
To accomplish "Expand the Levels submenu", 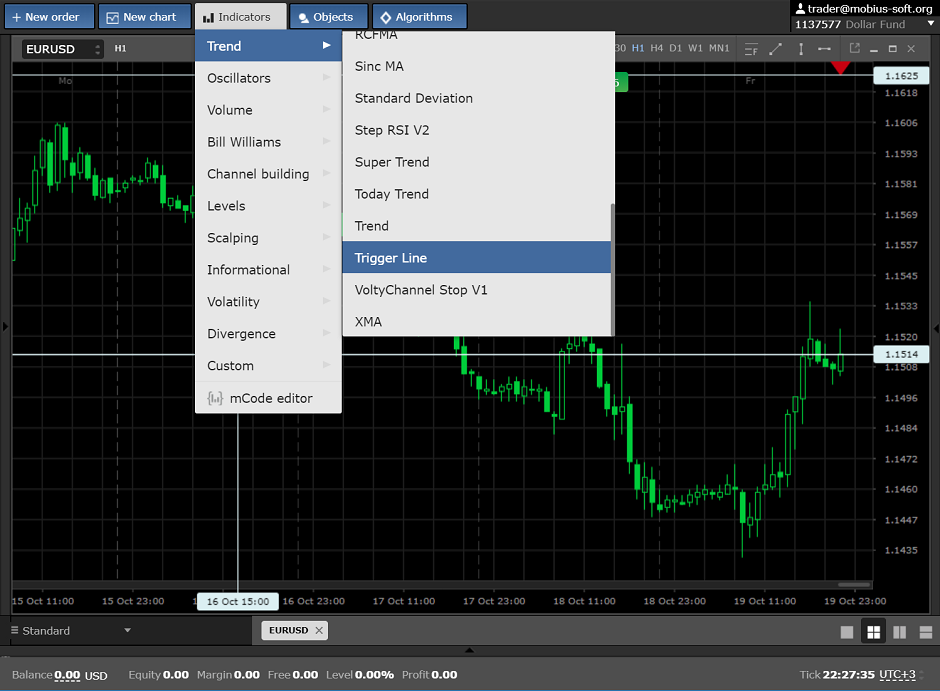I will click(x=269, y=206).
